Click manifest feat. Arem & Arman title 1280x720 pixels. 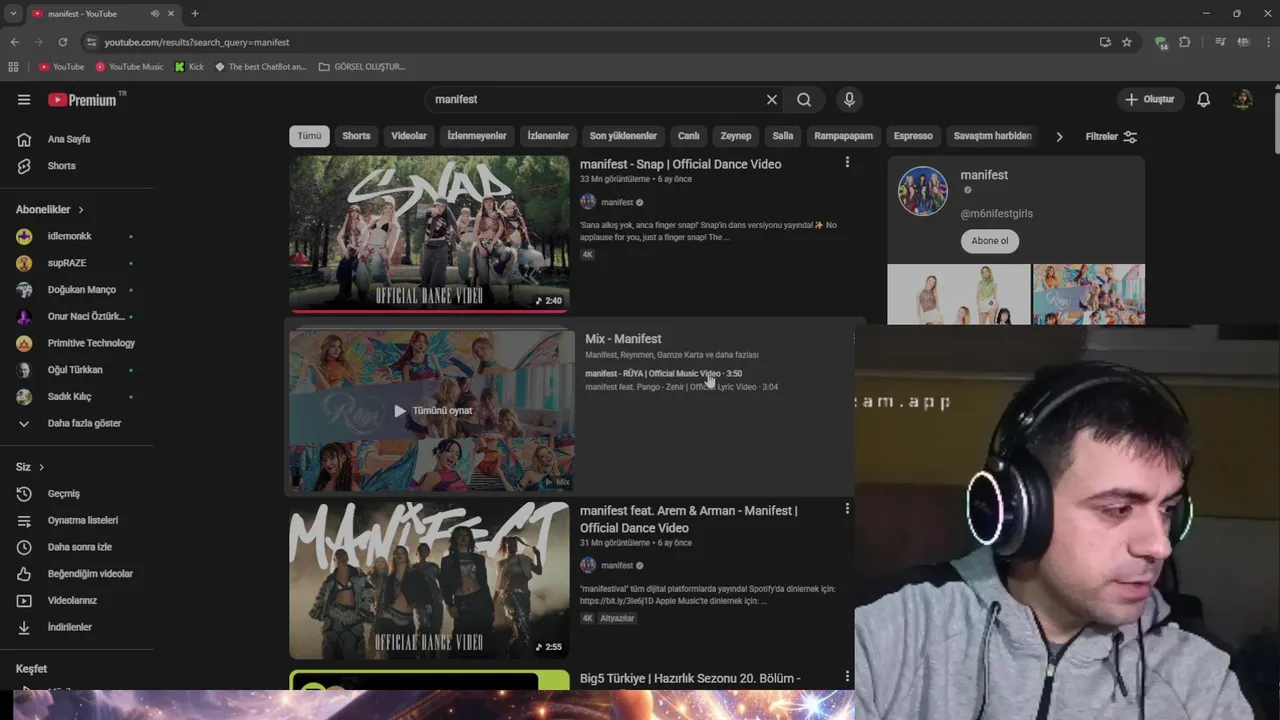tap(688, 519)
